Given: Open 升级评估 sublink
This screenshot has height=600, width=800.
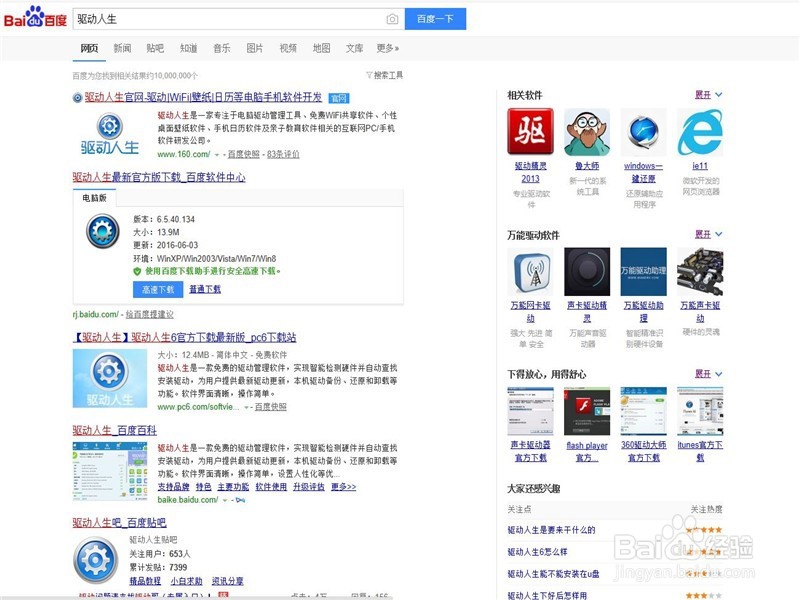Looking at the screenshot, I should [309, 487].
